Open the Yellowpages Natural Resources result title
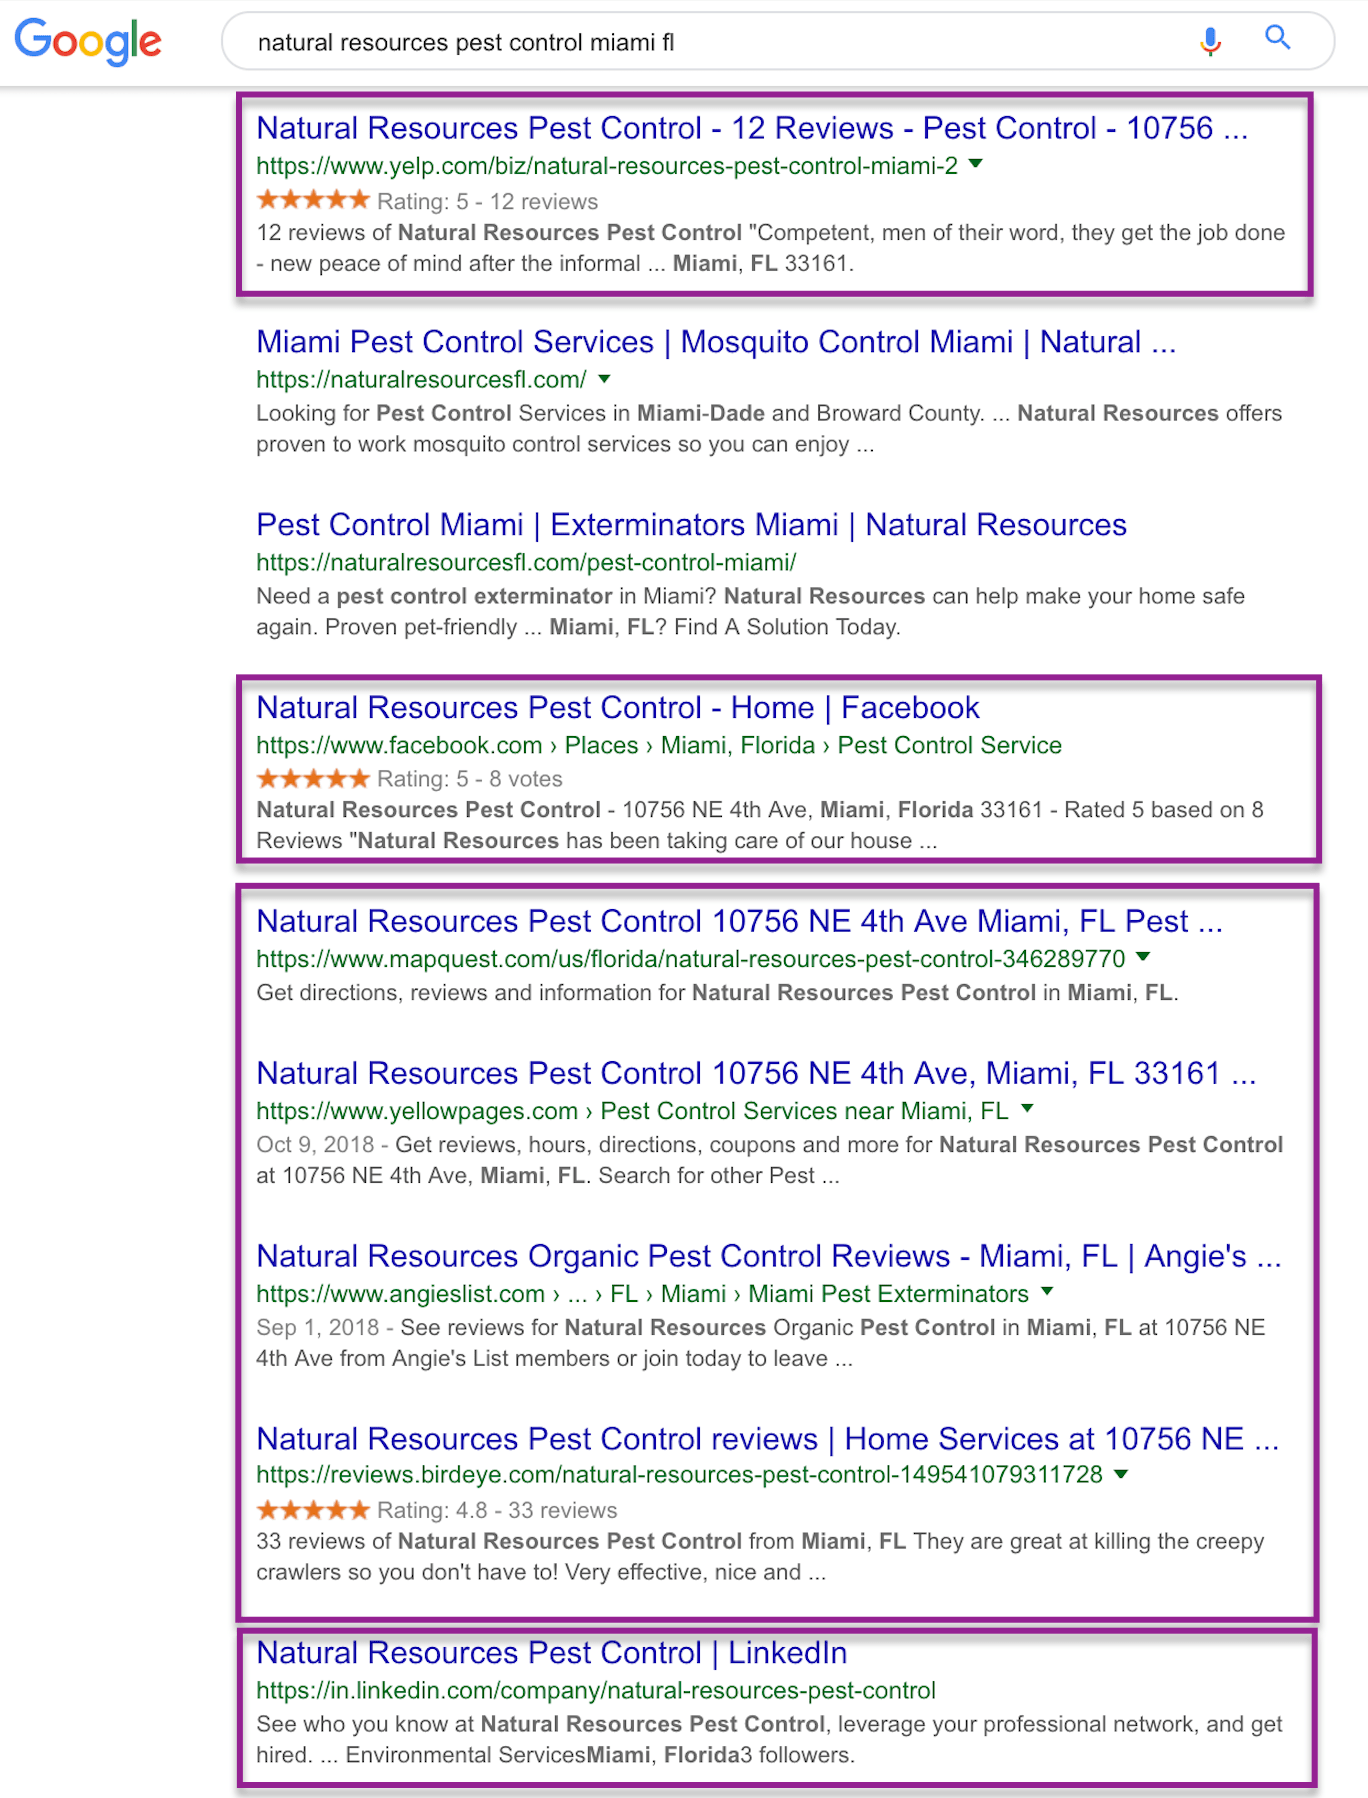This screenshot has width=1368, height=1798. 756,1073
